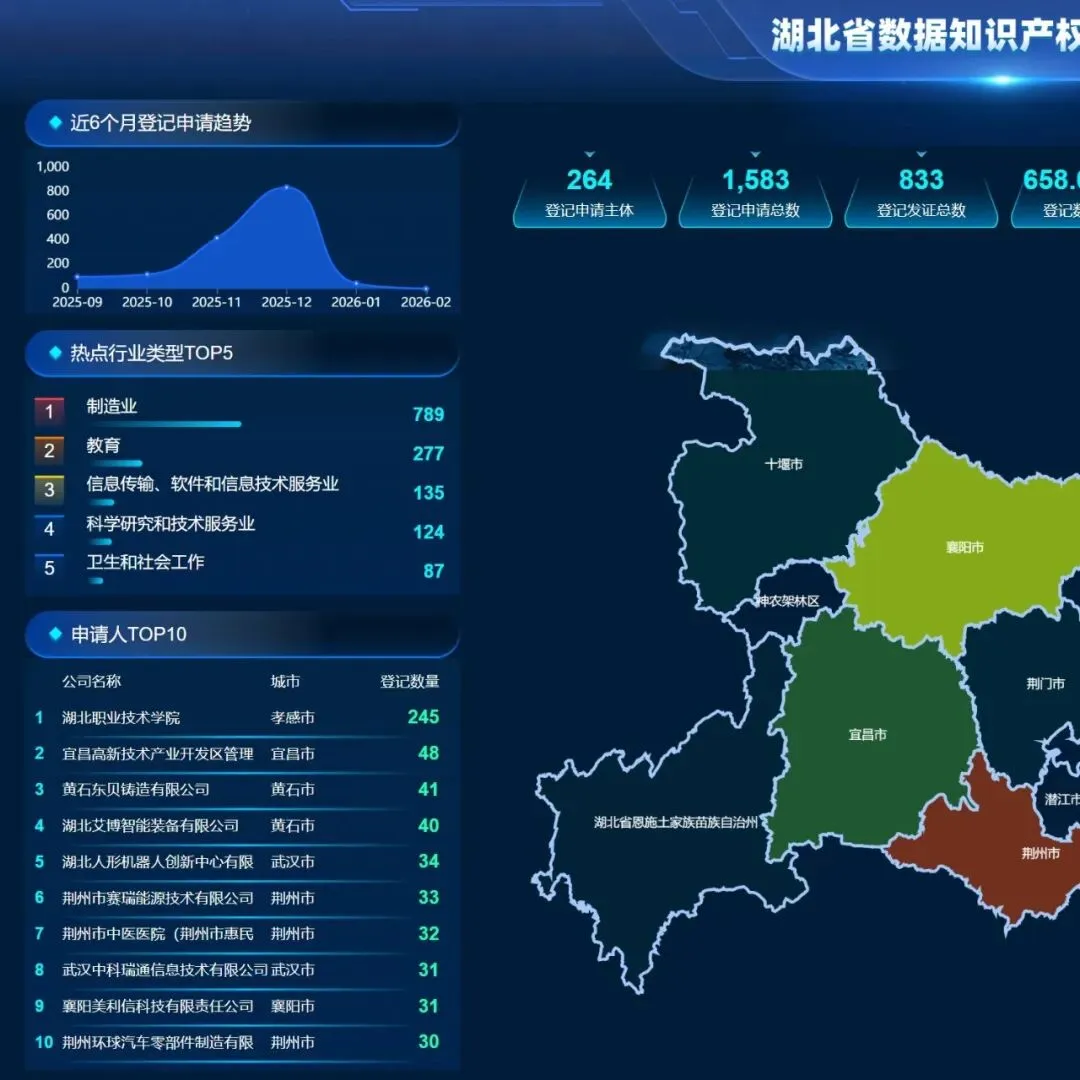Screen dimensions: 1080x1080
Task: Click the count value 48
Action: tap(428, 753)
